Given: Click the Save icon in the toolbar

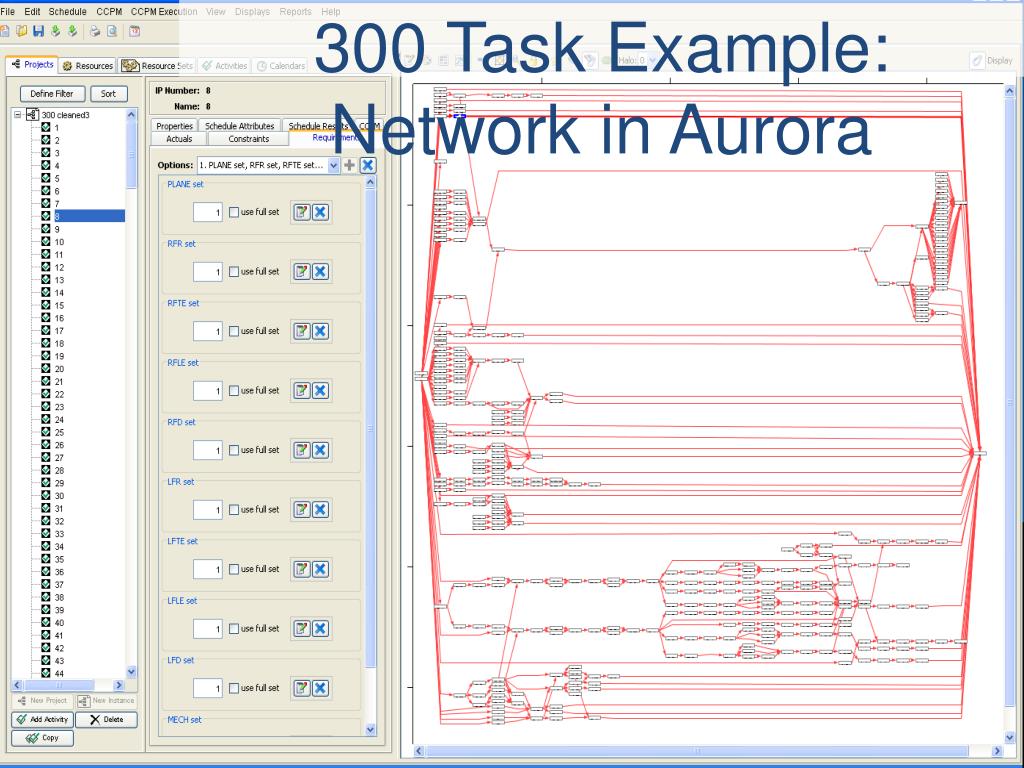Looking at the screenshot, I should pyautogui.click(x=38, y=31).
